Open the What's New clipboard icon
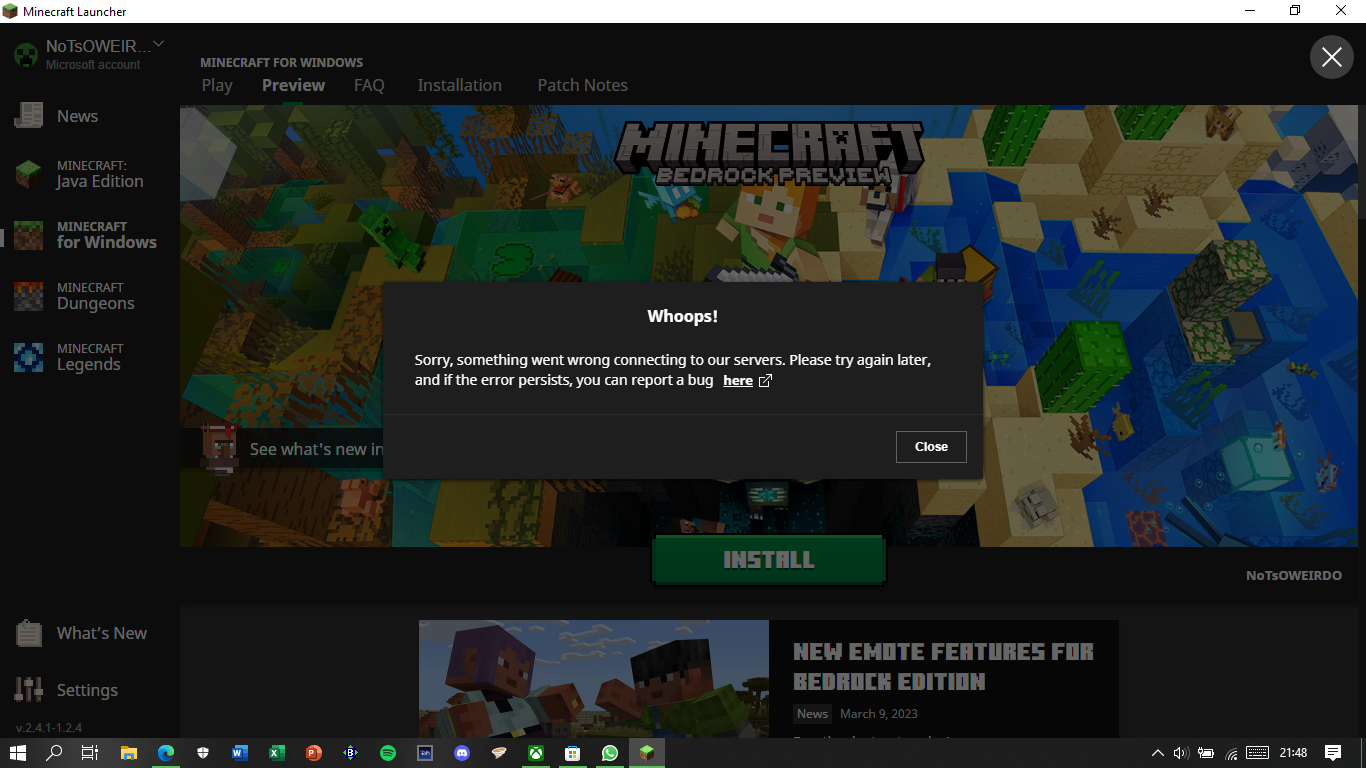The image size is (1366, 768). 28,633
